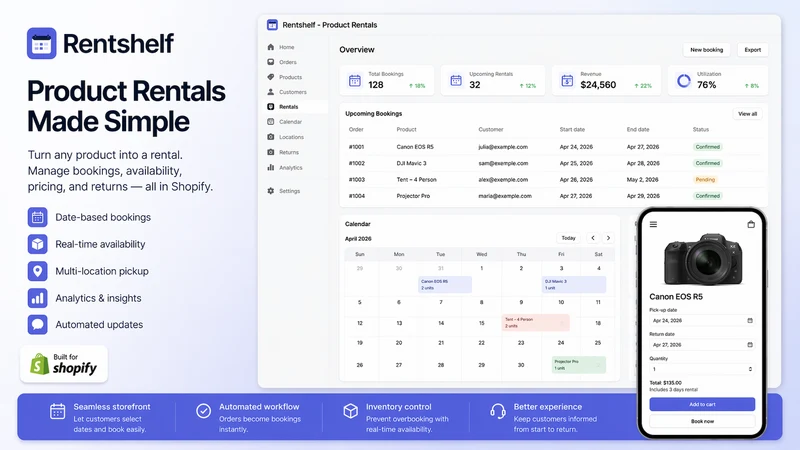This screenshot has width=800, height=450.
Task: Open calendar picker icon for Return date
Action: [x=750, y=345]
